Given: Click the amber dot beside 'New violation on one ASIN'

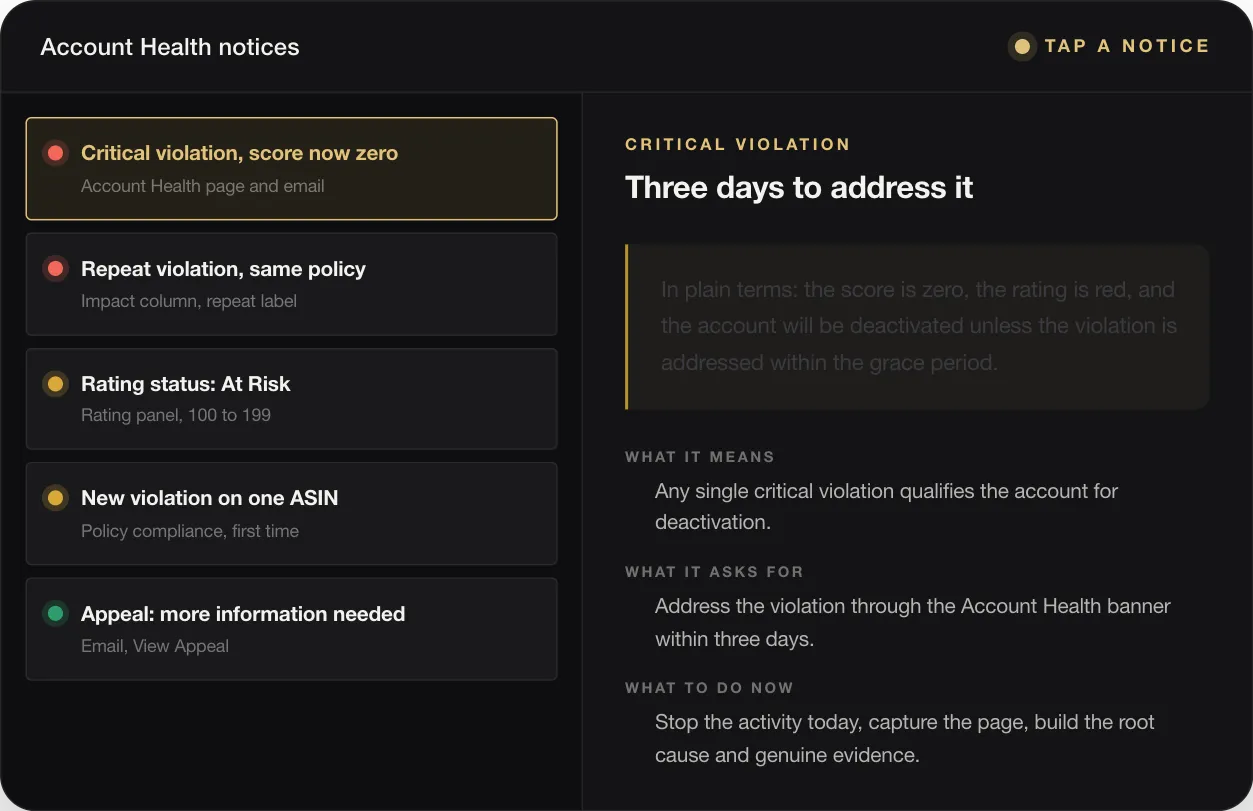Looking at the screenshot, I should (55, 498).
